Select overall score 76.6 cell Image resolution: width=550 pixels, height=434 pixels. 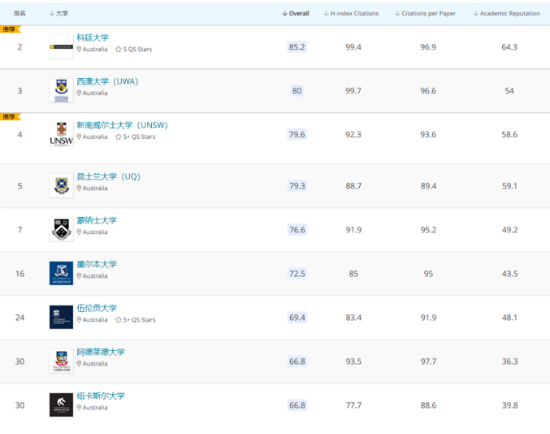pyautogui.click(x=297, y=230)
